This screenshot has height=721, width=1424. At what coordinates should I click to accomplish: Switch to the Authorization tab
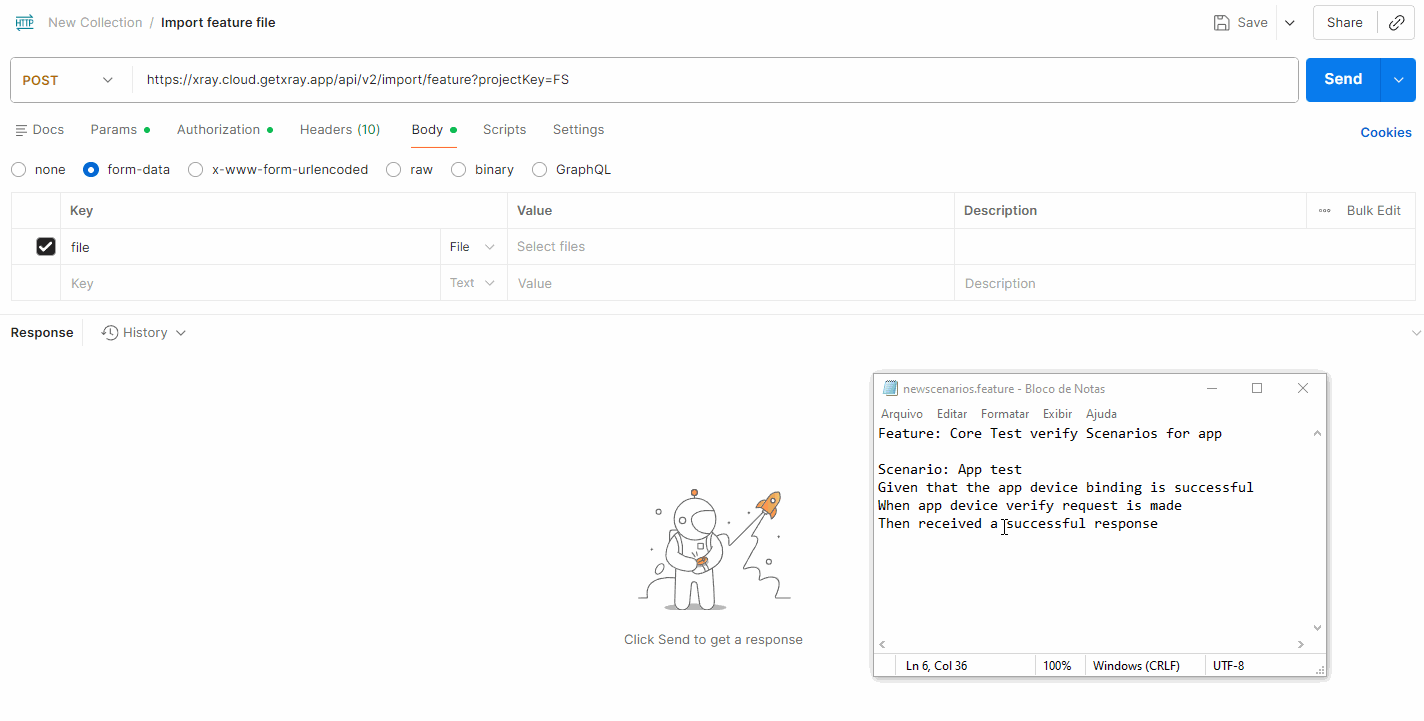218,130
